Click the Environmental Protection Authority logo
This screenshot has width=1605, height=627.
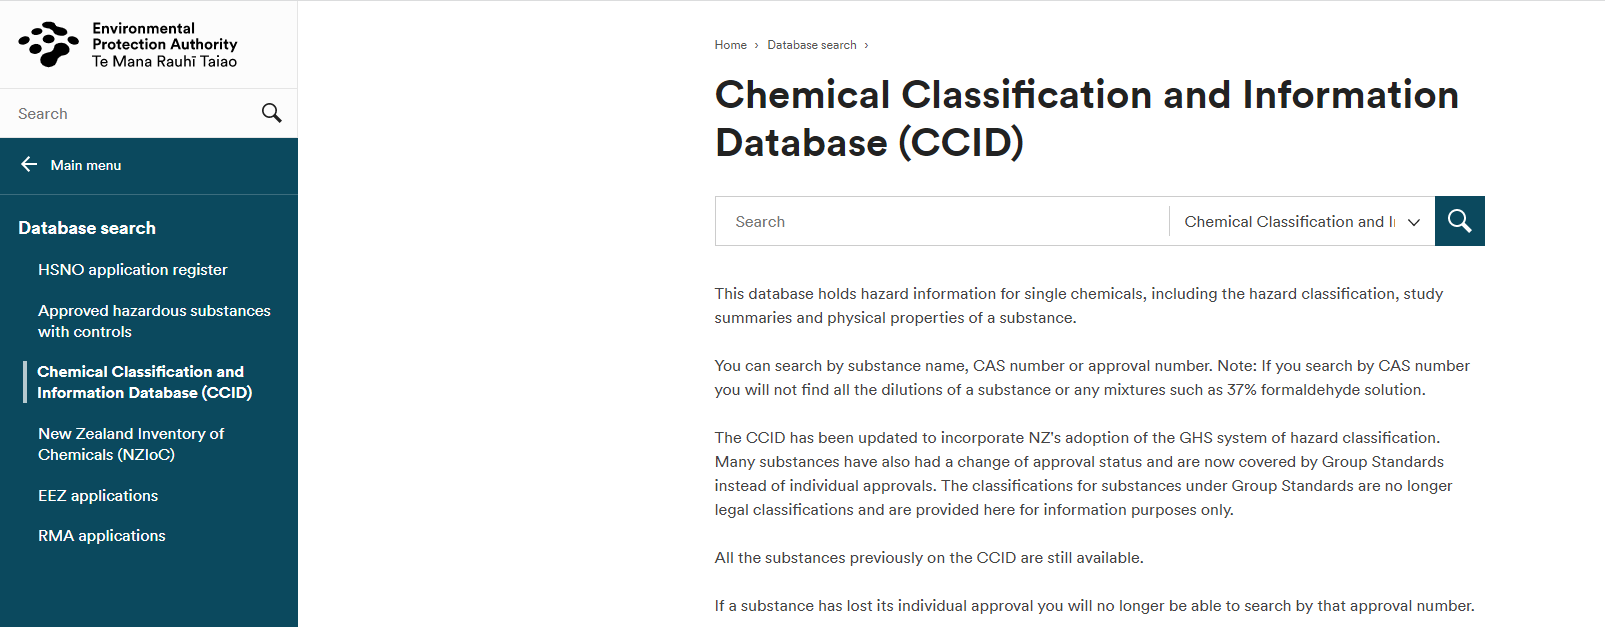[x=48, y=45]
